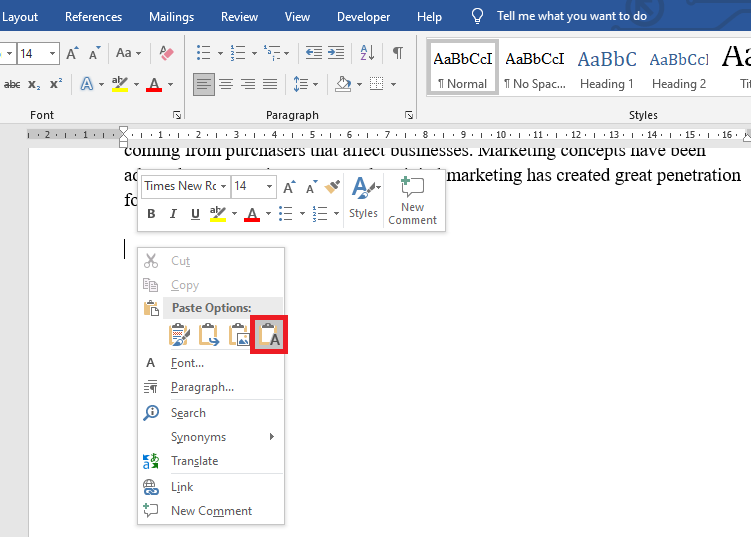751x537 pixels.
Task: Toggle show paragraph marks
Action: click(x=398, y=53)
